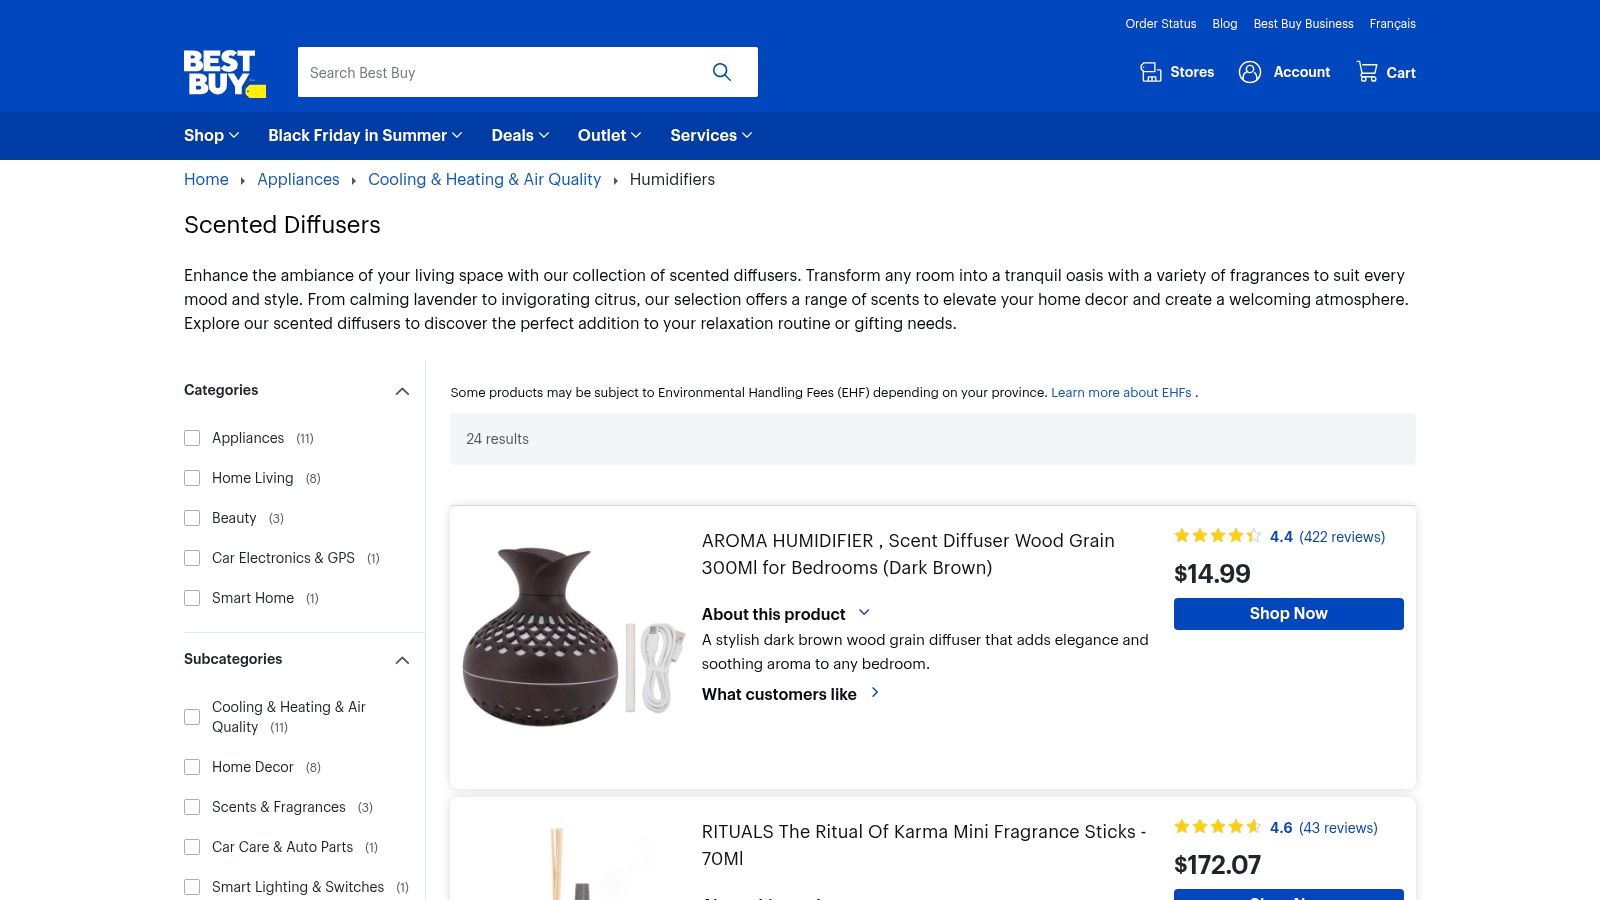The height and width of the screenshot is (900, 1600).
Task: Click the Aroma Humidifier product image
Action: pos(574,636)
